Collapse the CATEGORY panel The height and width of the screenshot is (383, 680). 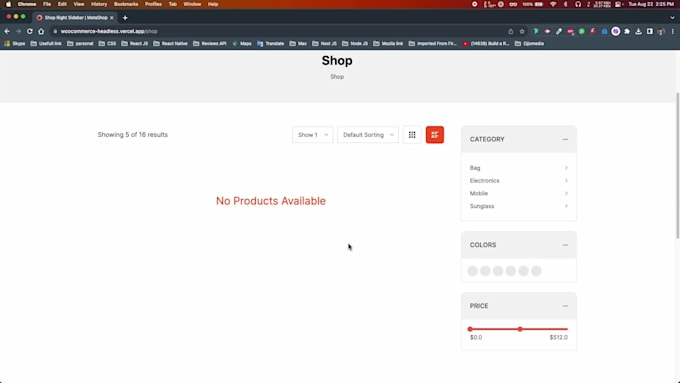(565, 139)
